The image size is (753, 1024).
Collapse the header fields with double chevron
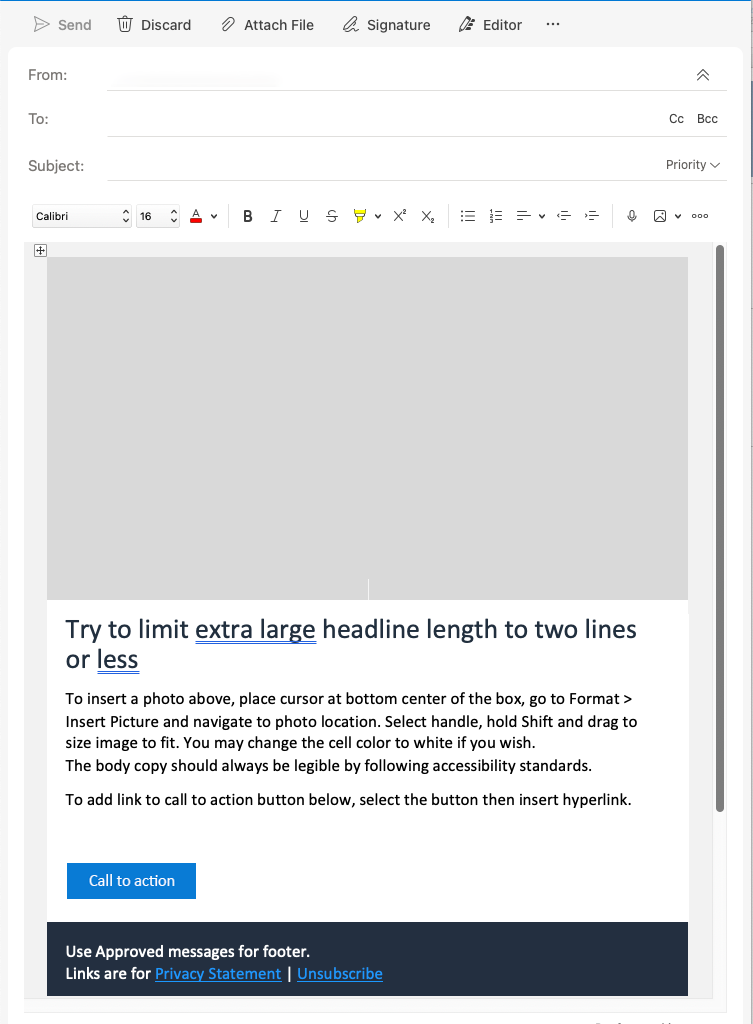click(x=703, y=75)
